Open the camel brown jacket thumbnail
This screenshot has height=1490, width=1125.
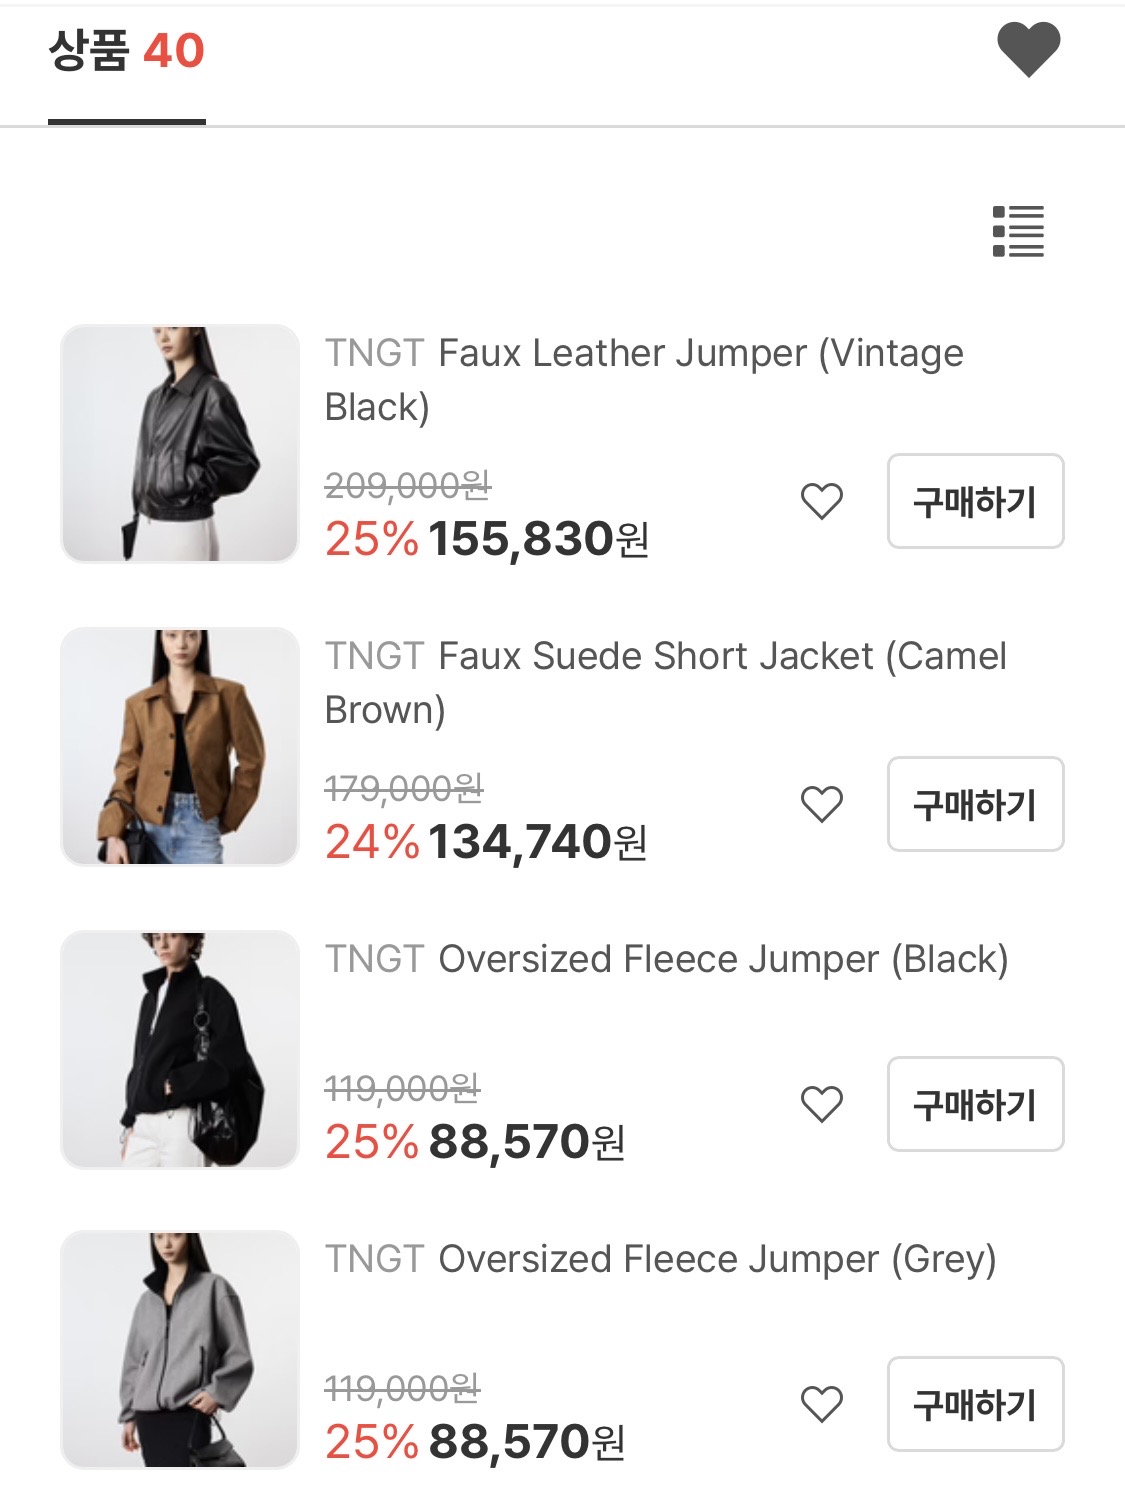180,747
